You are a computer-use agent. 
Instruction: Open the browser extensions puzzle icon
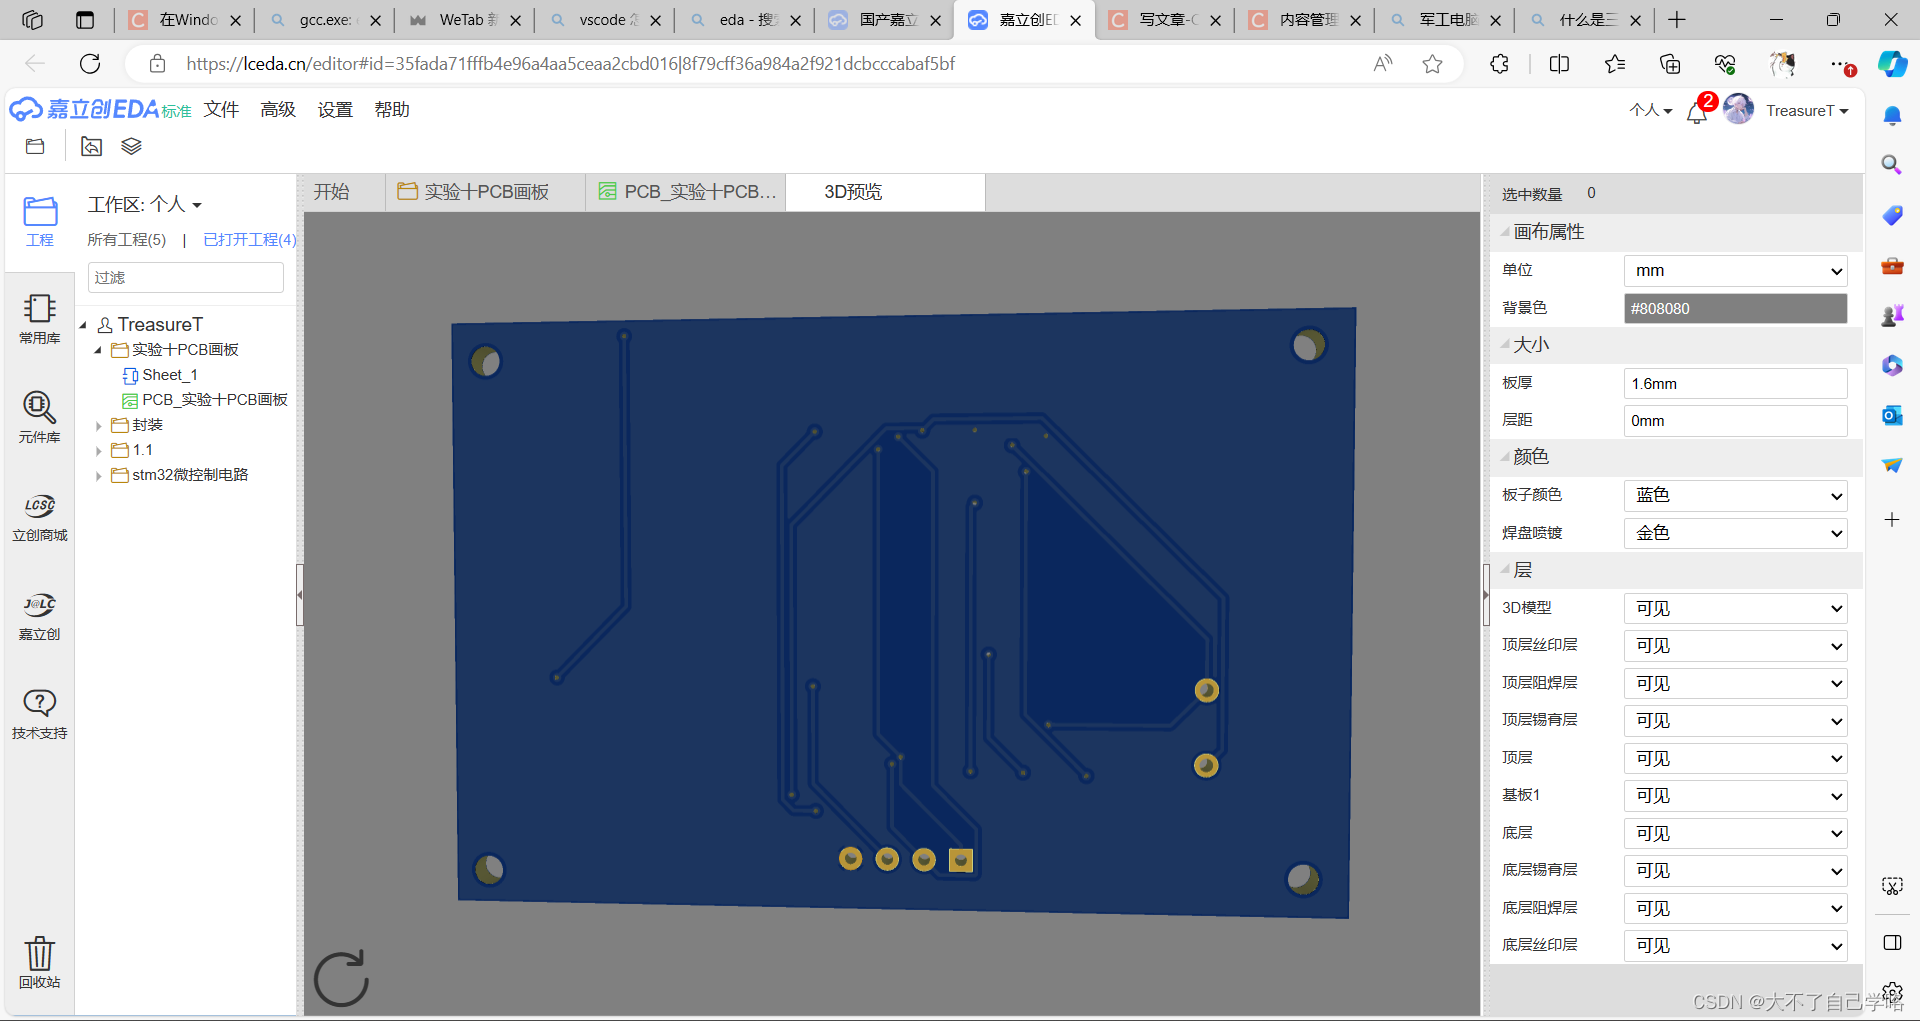tap(1499, 64)
